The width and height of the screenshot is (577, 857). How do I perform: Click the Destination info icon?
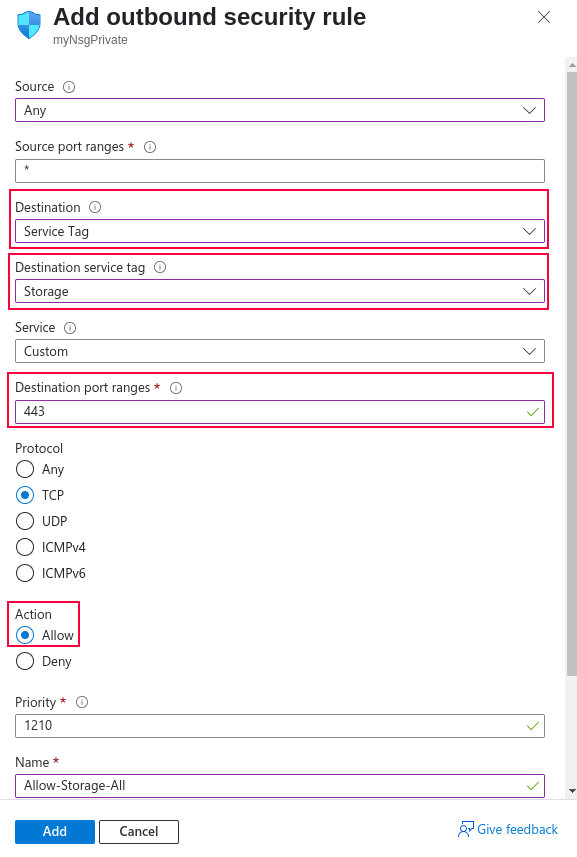[95, 207]
